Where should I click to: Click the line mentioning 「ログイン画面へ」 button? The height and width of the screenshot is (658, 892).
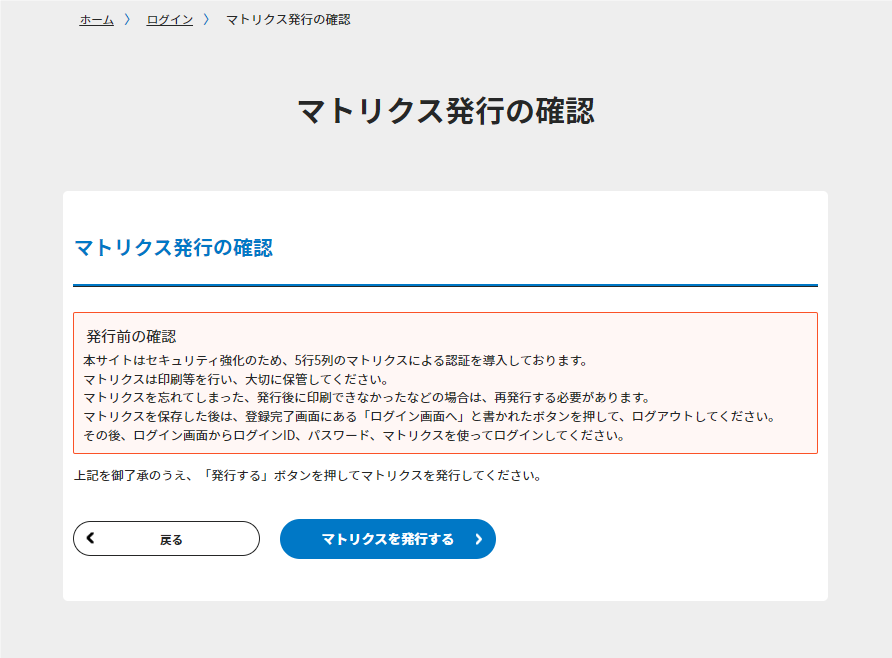tap(430, 416)
